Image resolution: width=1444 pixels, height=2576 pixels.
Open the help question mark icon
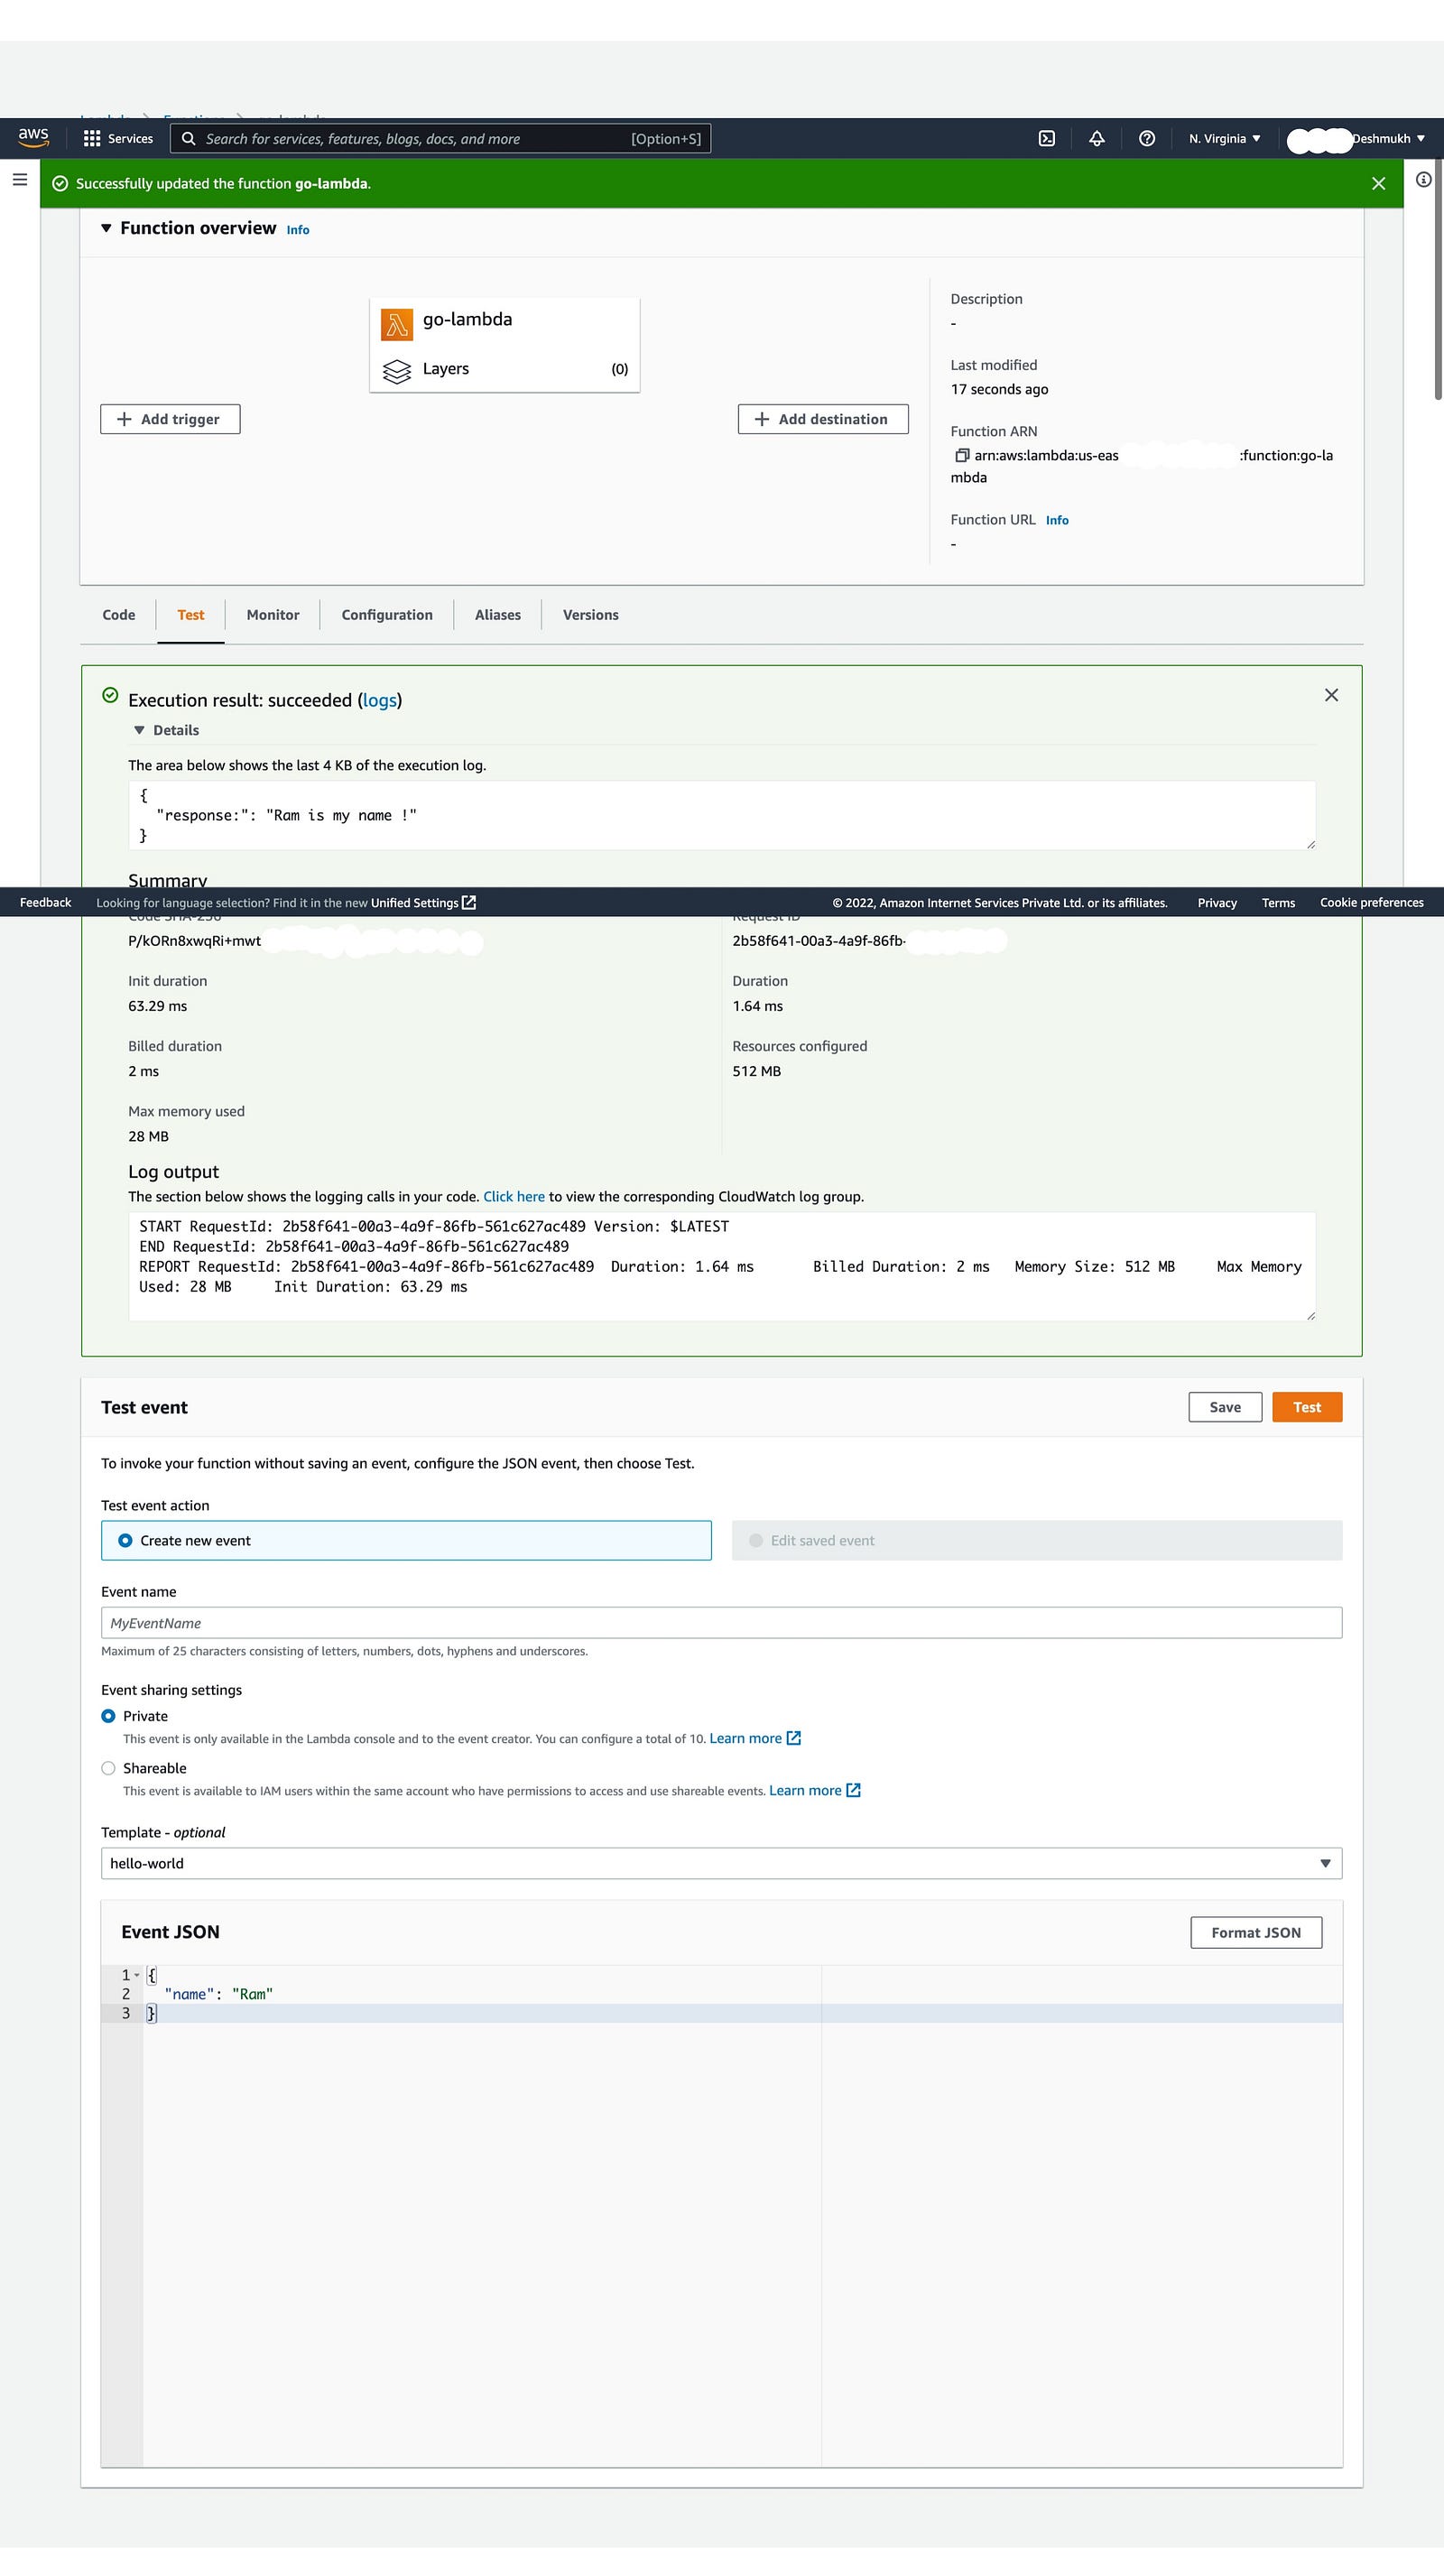pos(1146,139)
